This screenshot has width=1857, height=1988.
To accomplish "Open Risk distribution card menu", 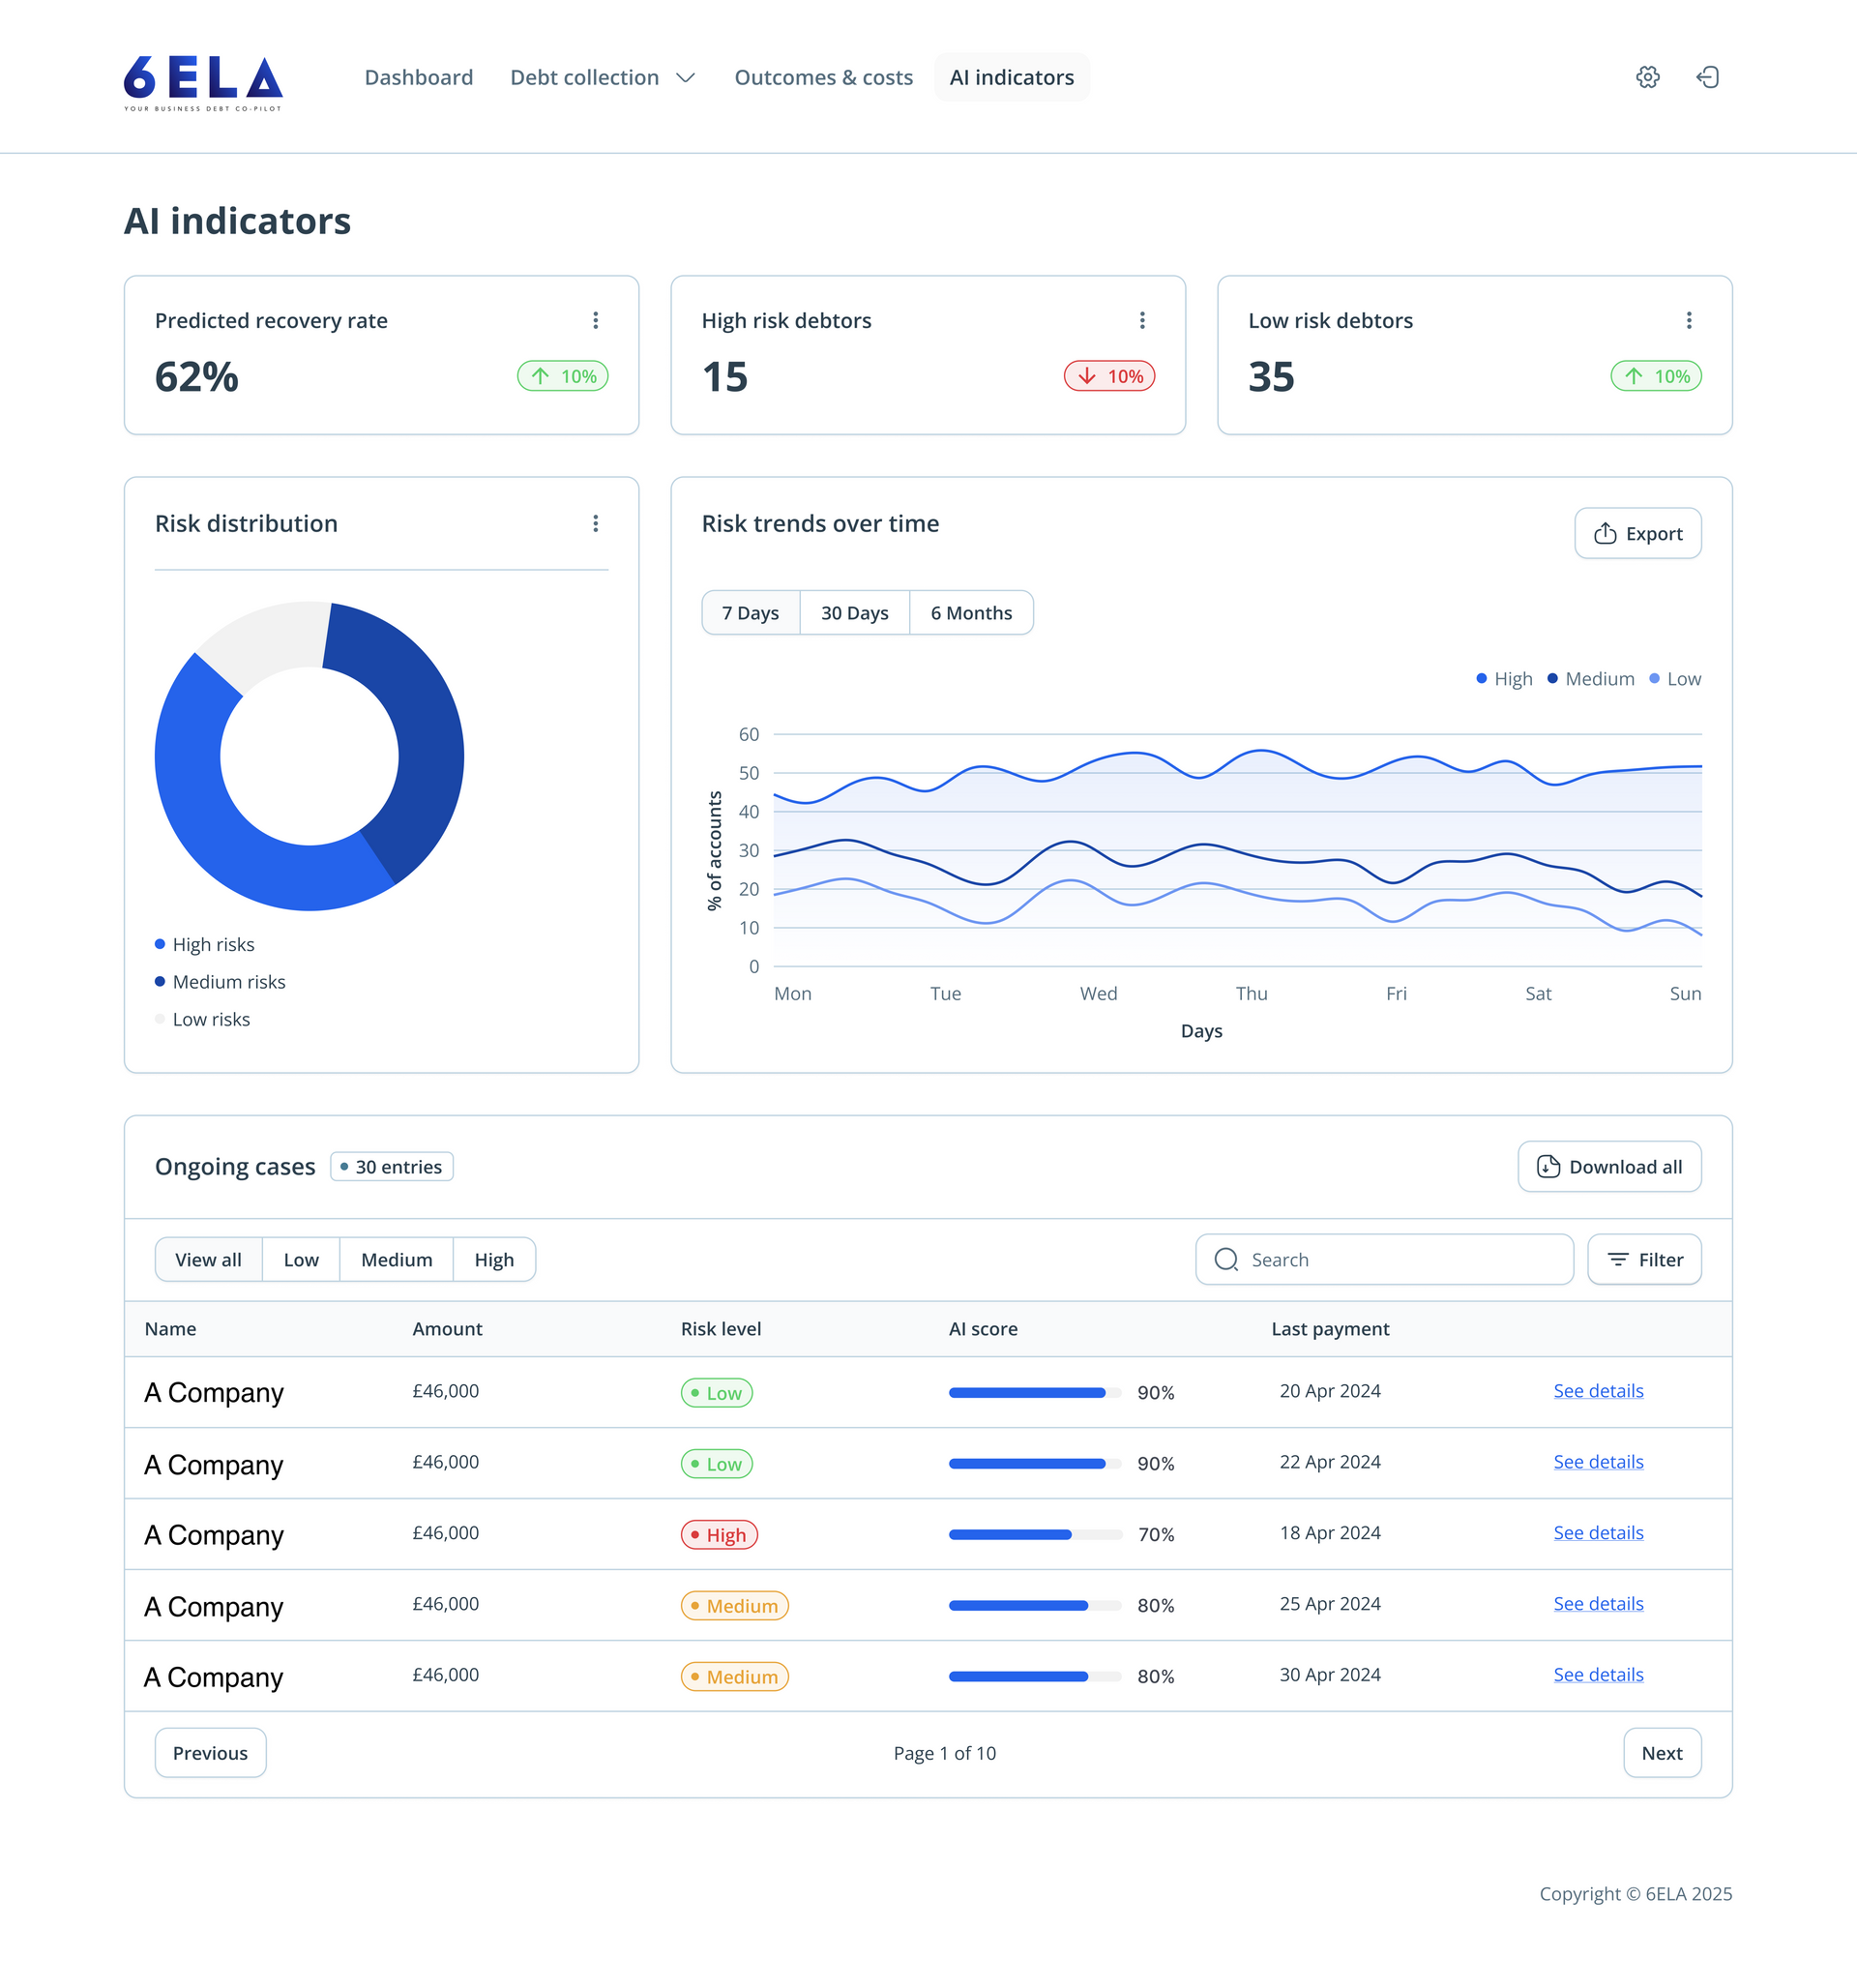I will pyautogui.click(x=595, y=524).
